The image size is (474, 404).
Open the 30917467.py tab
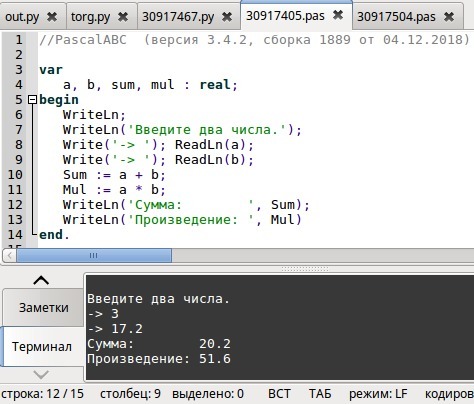point(178,17)
